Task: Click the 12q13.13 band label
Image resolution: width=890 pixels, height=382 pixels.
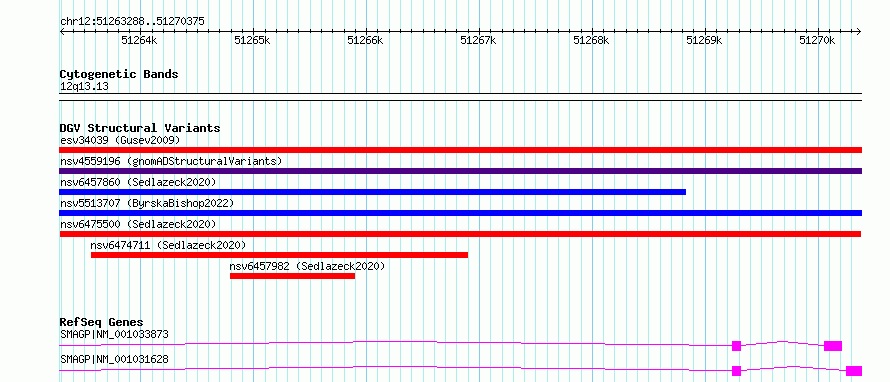Action: (84, 87)
